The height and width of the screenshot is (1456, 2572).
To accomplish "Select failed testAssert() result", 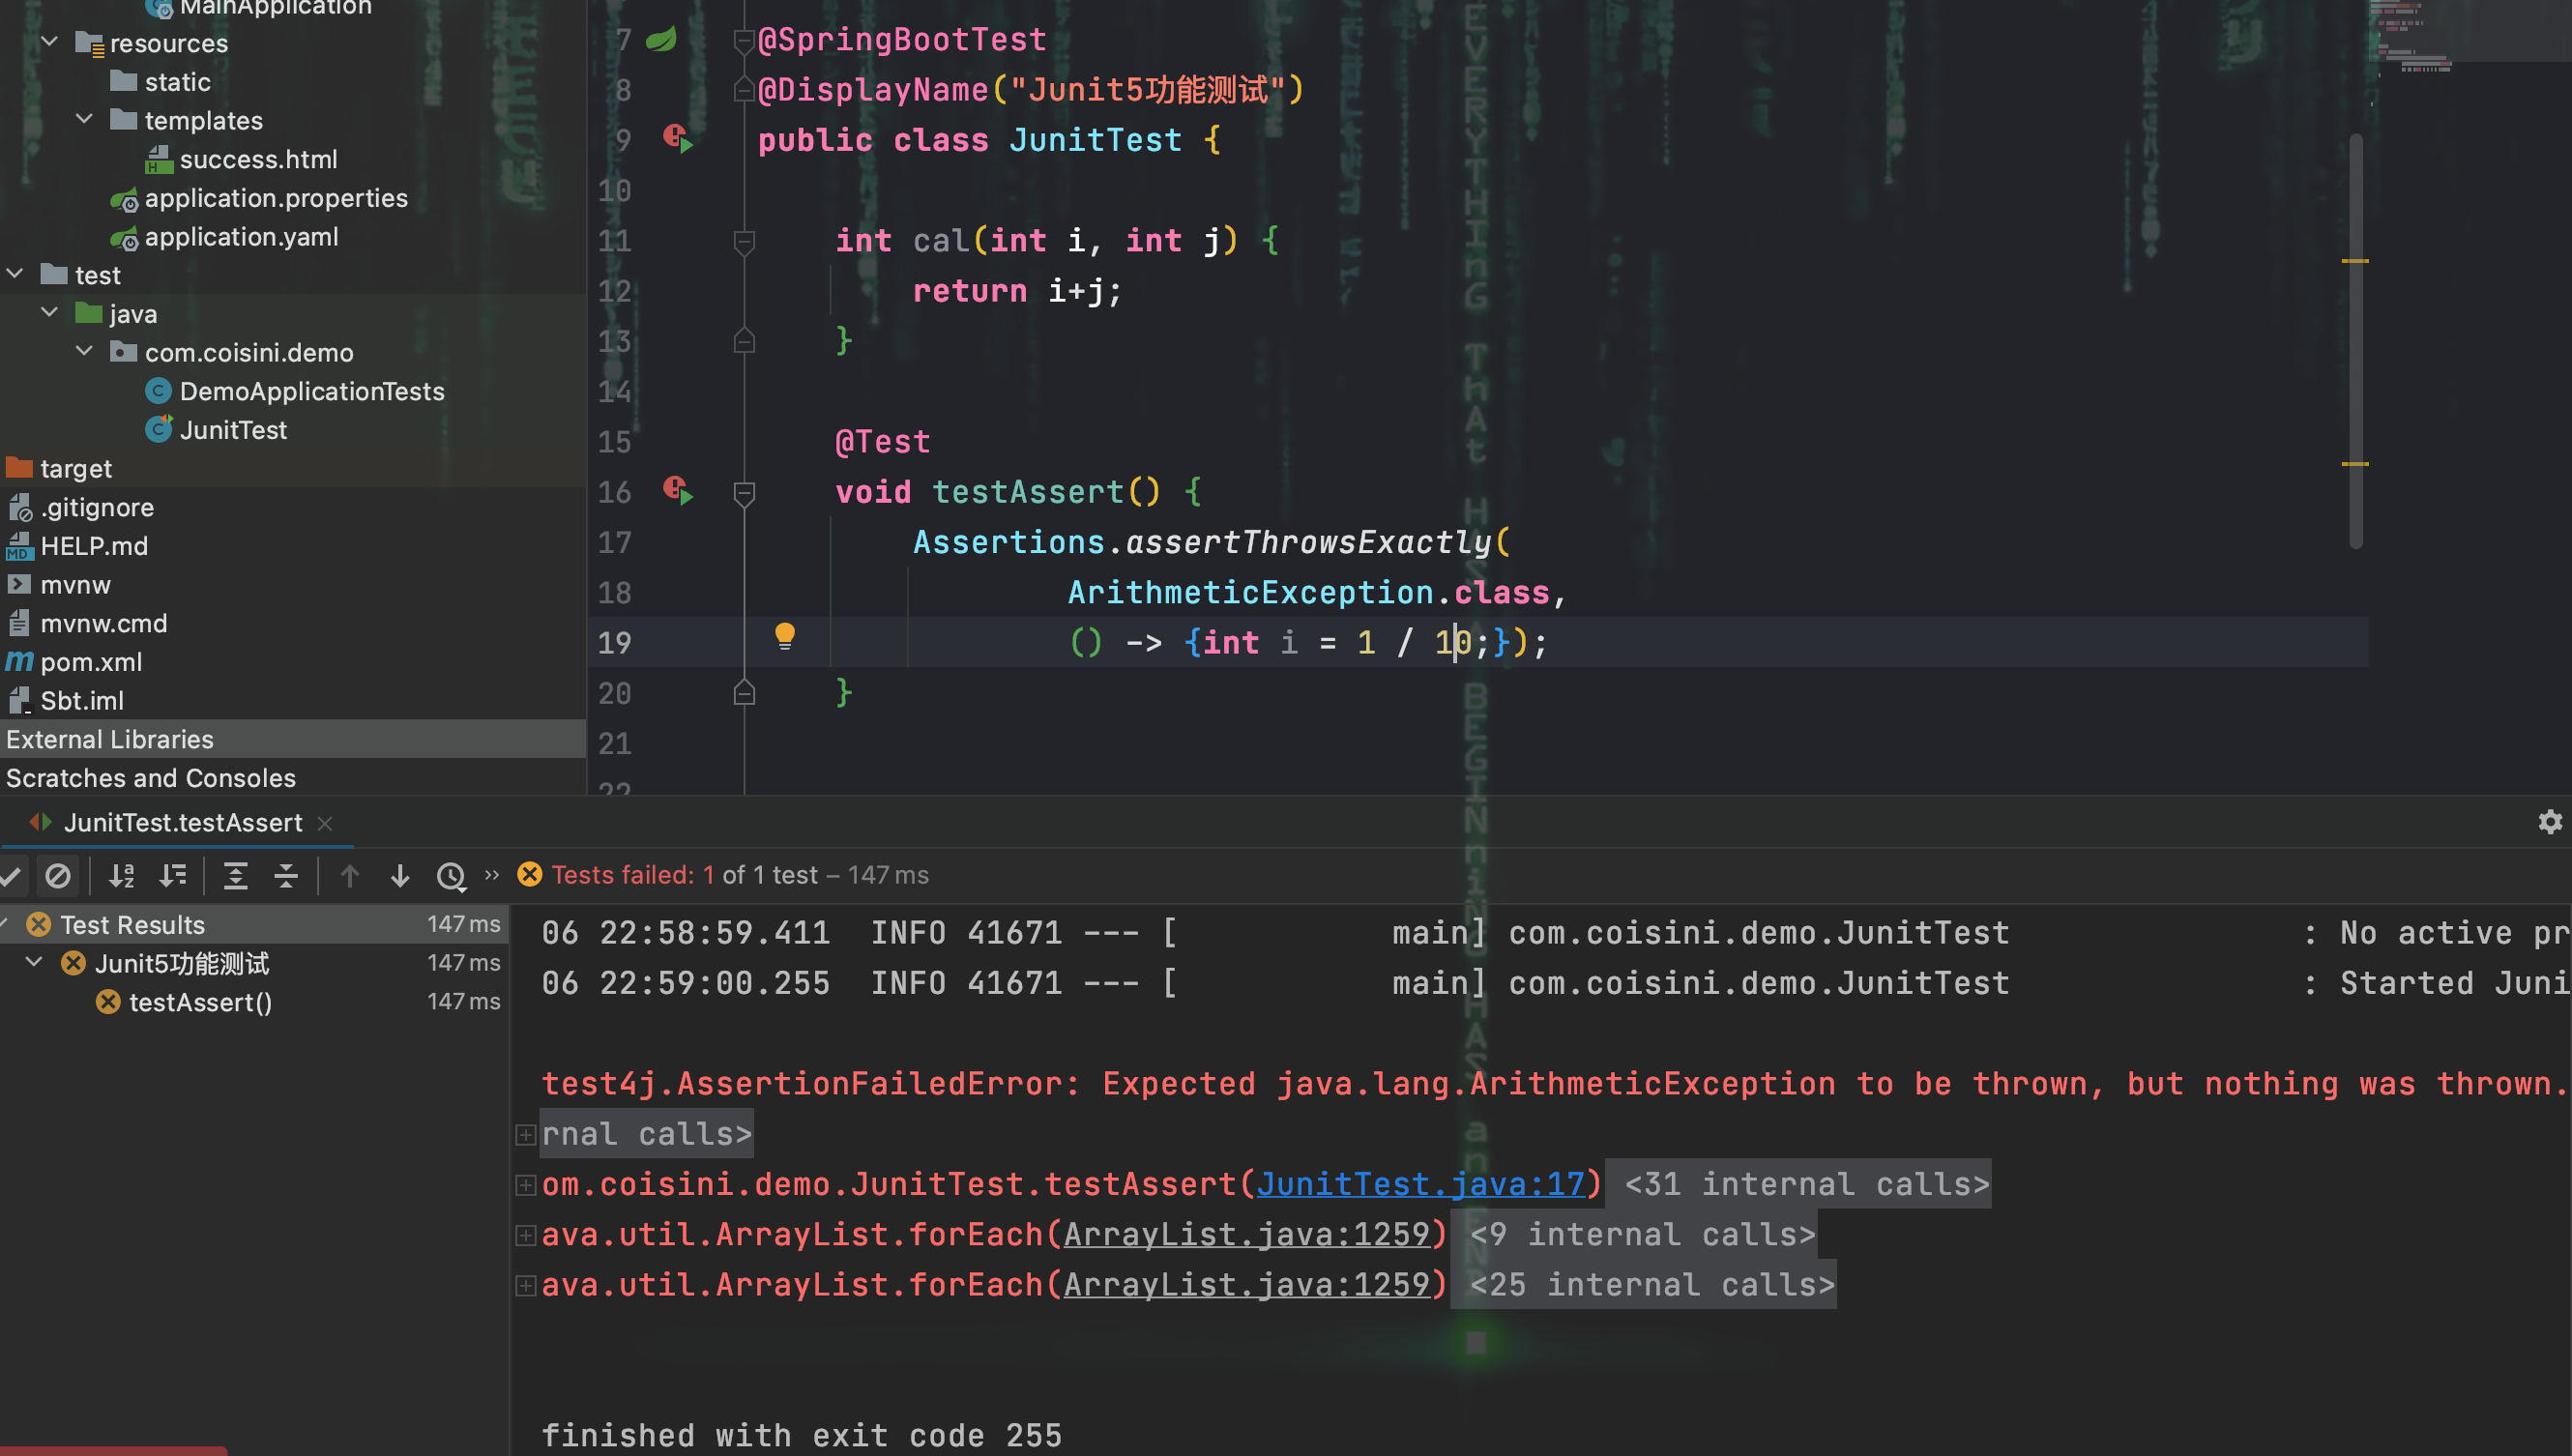I will coord(200,1002).
